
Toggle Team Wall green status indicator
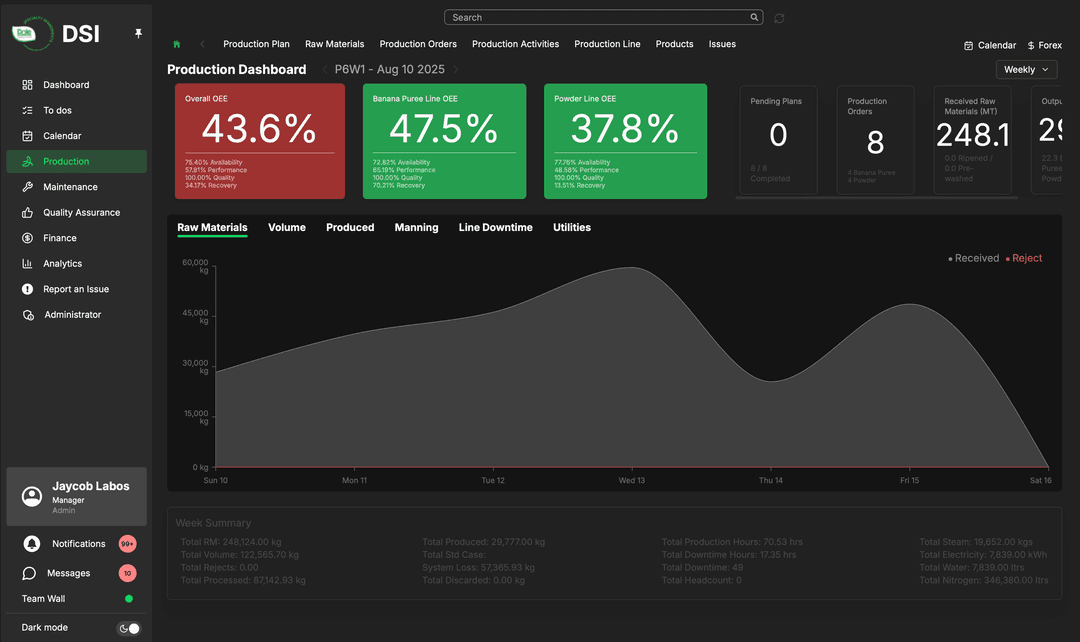[x=129, y=599]
